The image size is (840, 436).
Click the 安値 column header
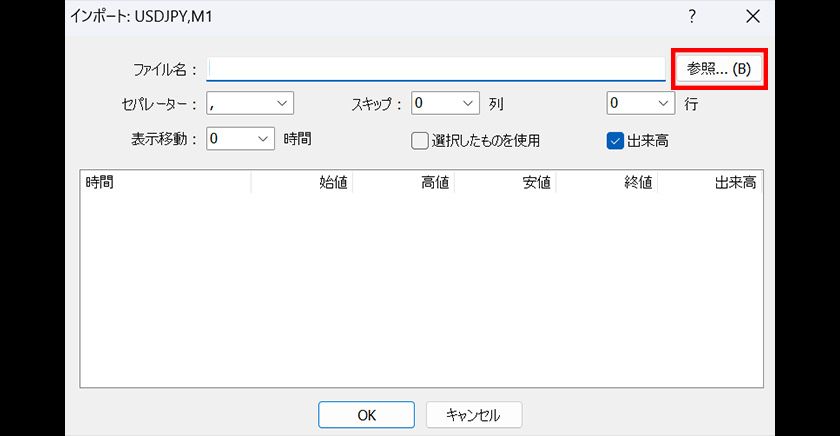[506, 182]
